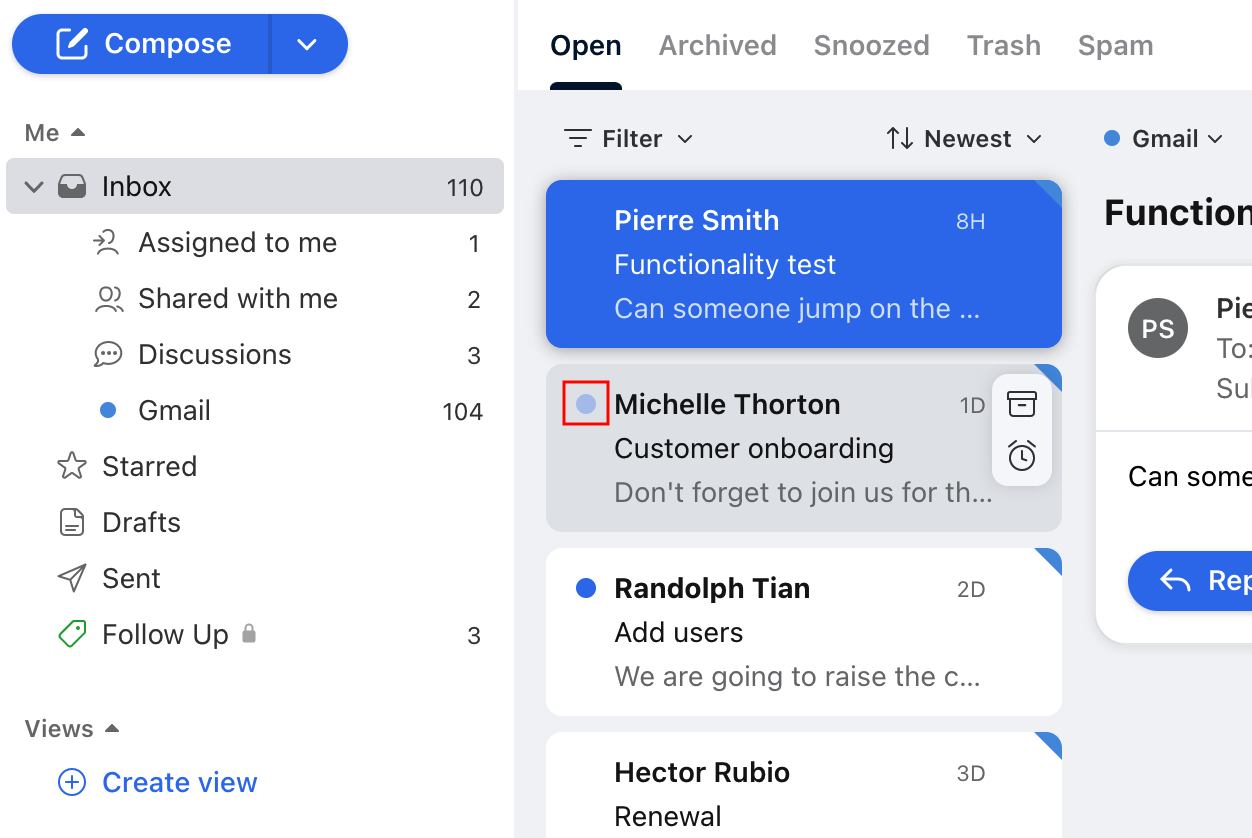Screen dimensions: 1252x838
Task: Click the Sent paper plane icon
Action: (71, 577)
